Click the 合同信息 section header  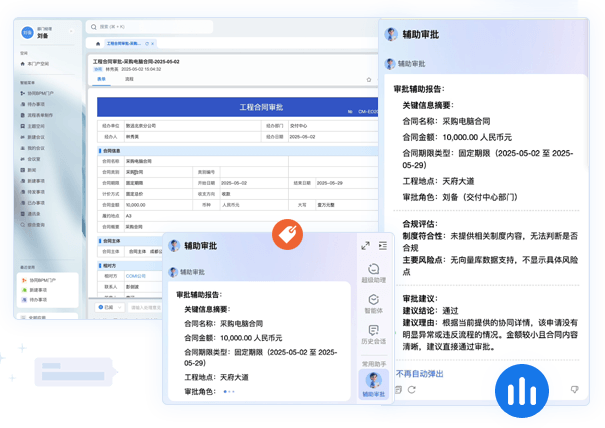(237, 151)
